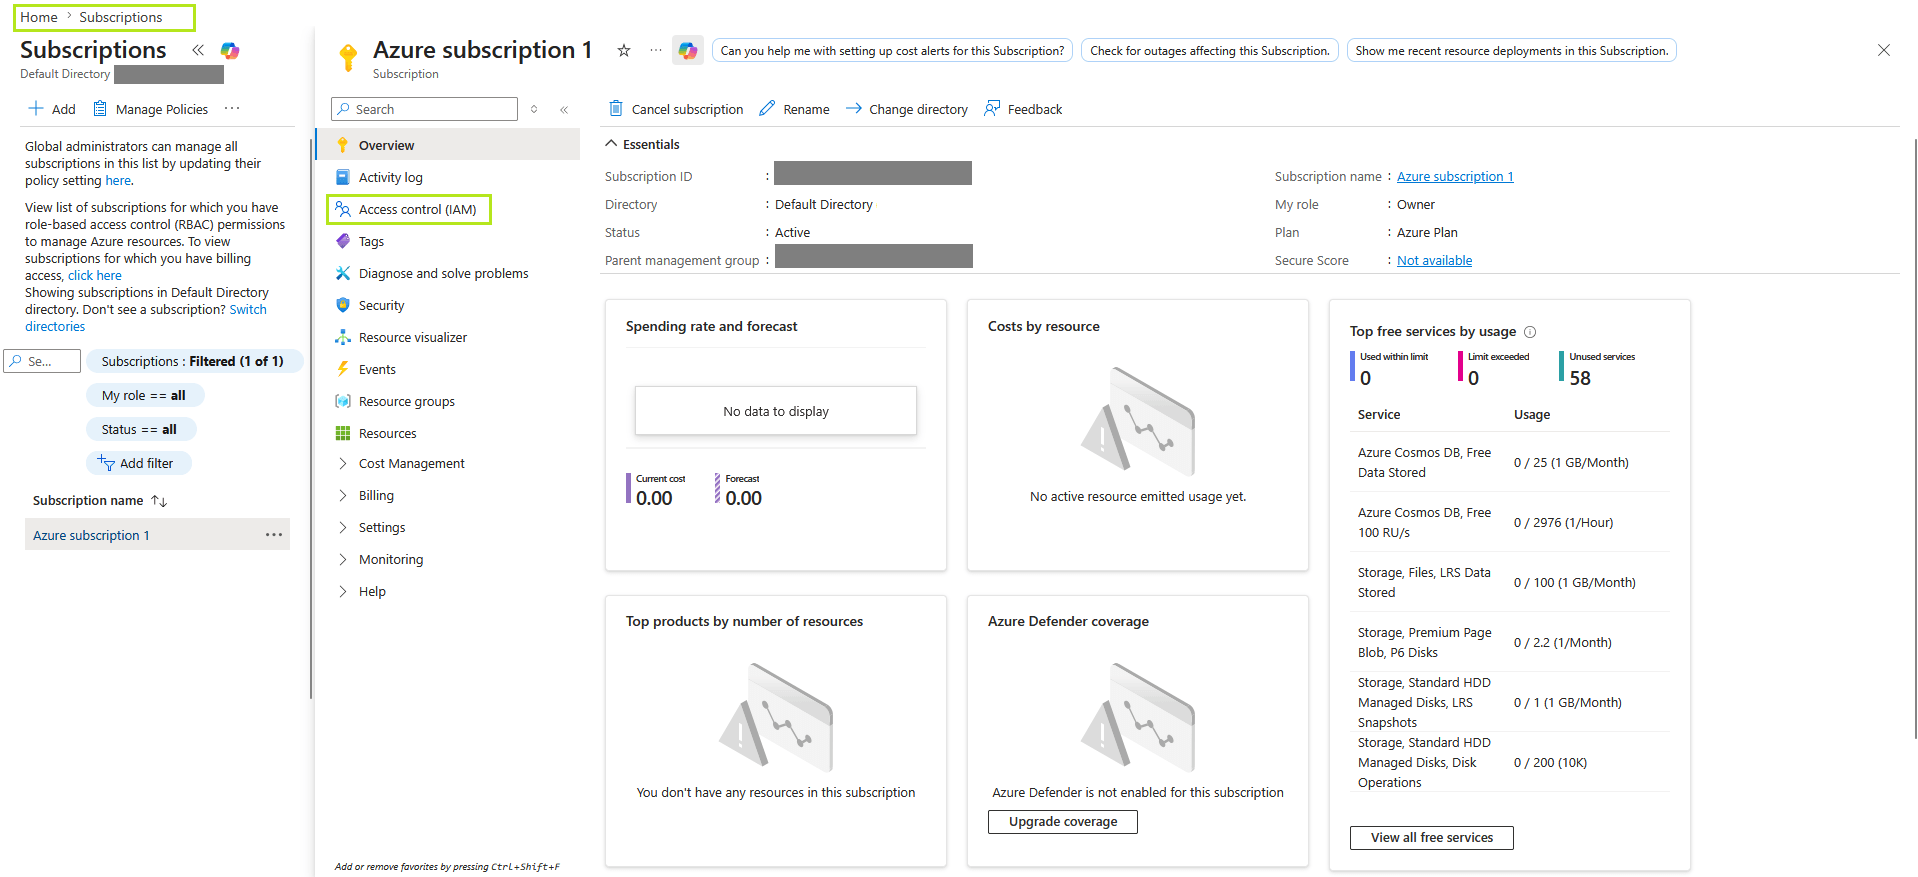Open Resource visualizer
This screenshot has height=877, width=1918.
pos(448,337)
